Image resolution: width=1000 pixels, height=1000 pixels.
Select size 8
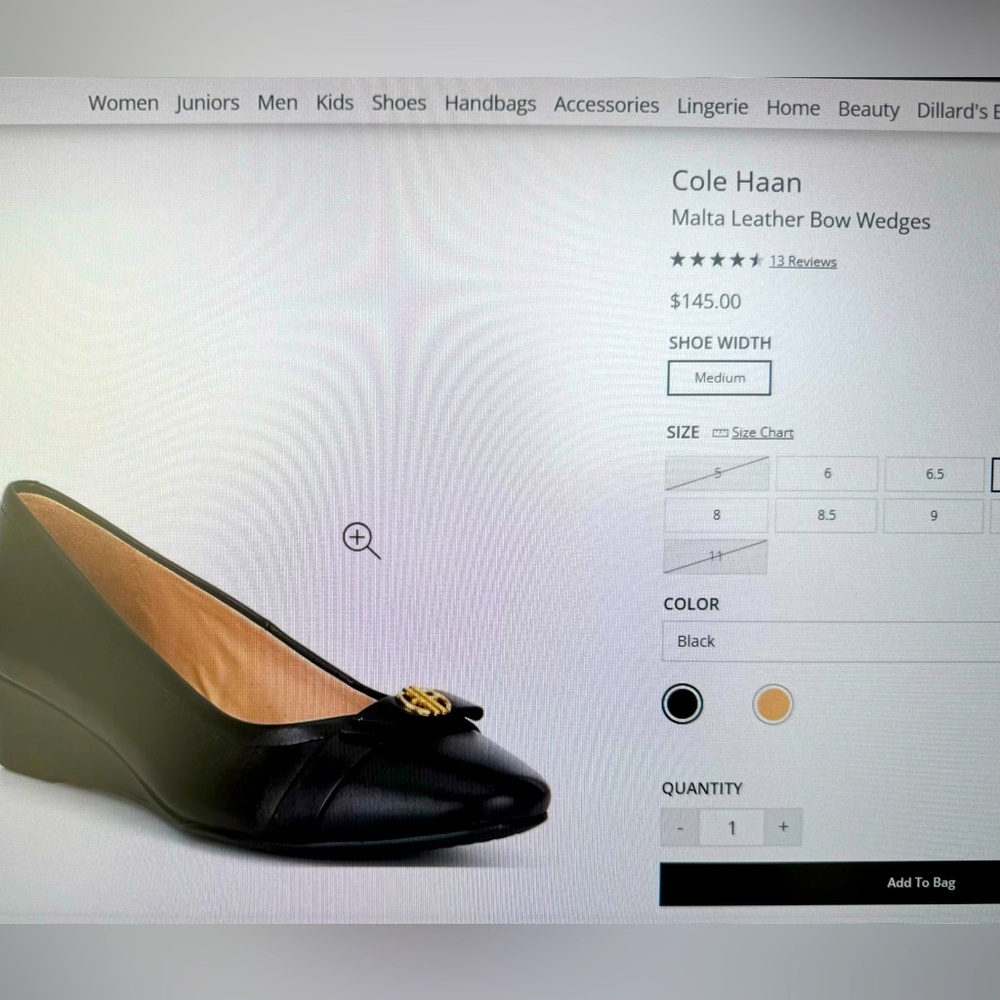point(716,515)
